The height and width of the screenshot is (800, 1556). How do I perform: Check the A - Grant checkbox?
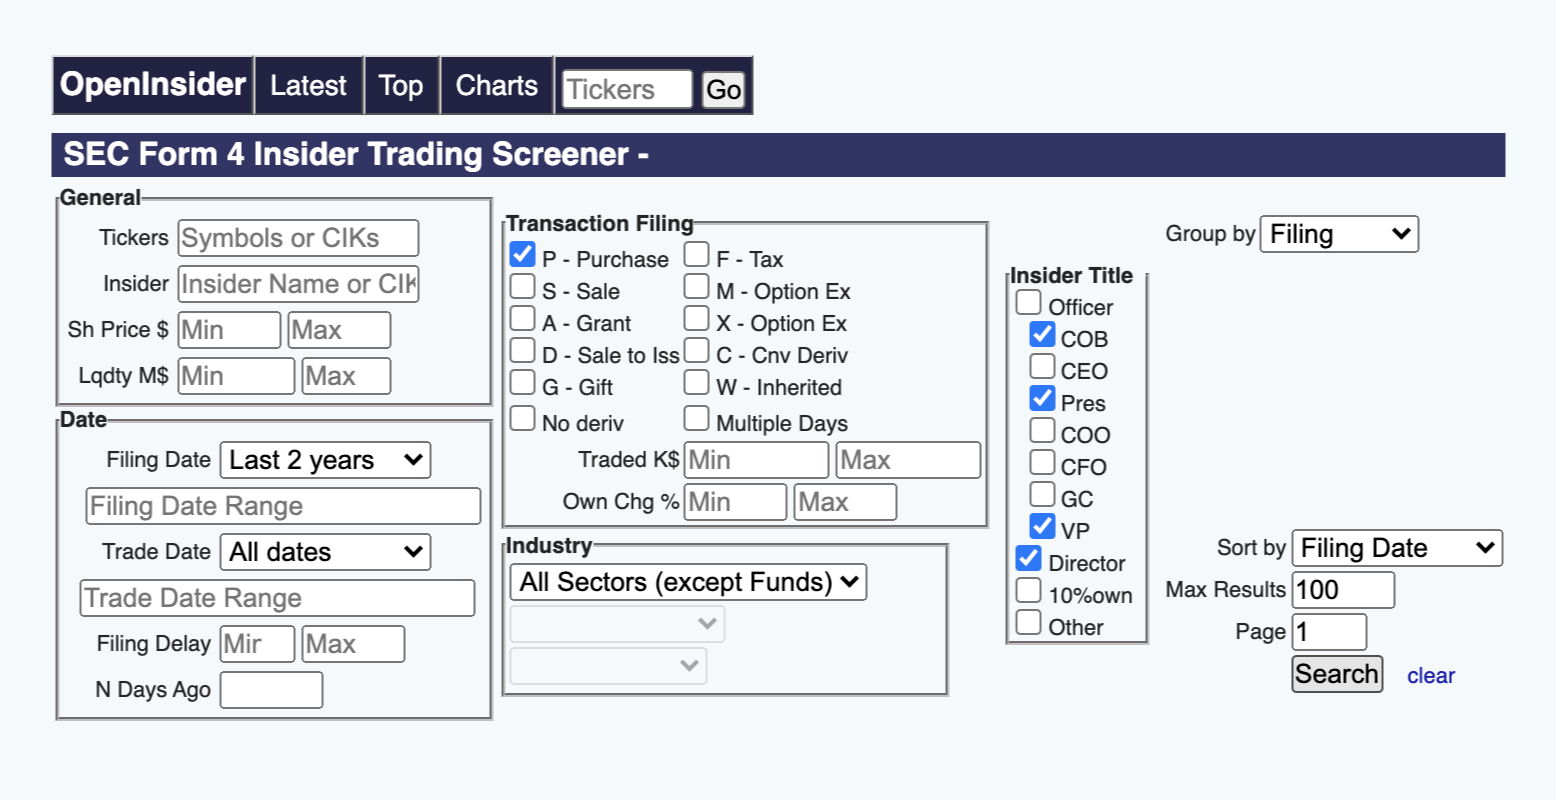[x=523, y=318]
